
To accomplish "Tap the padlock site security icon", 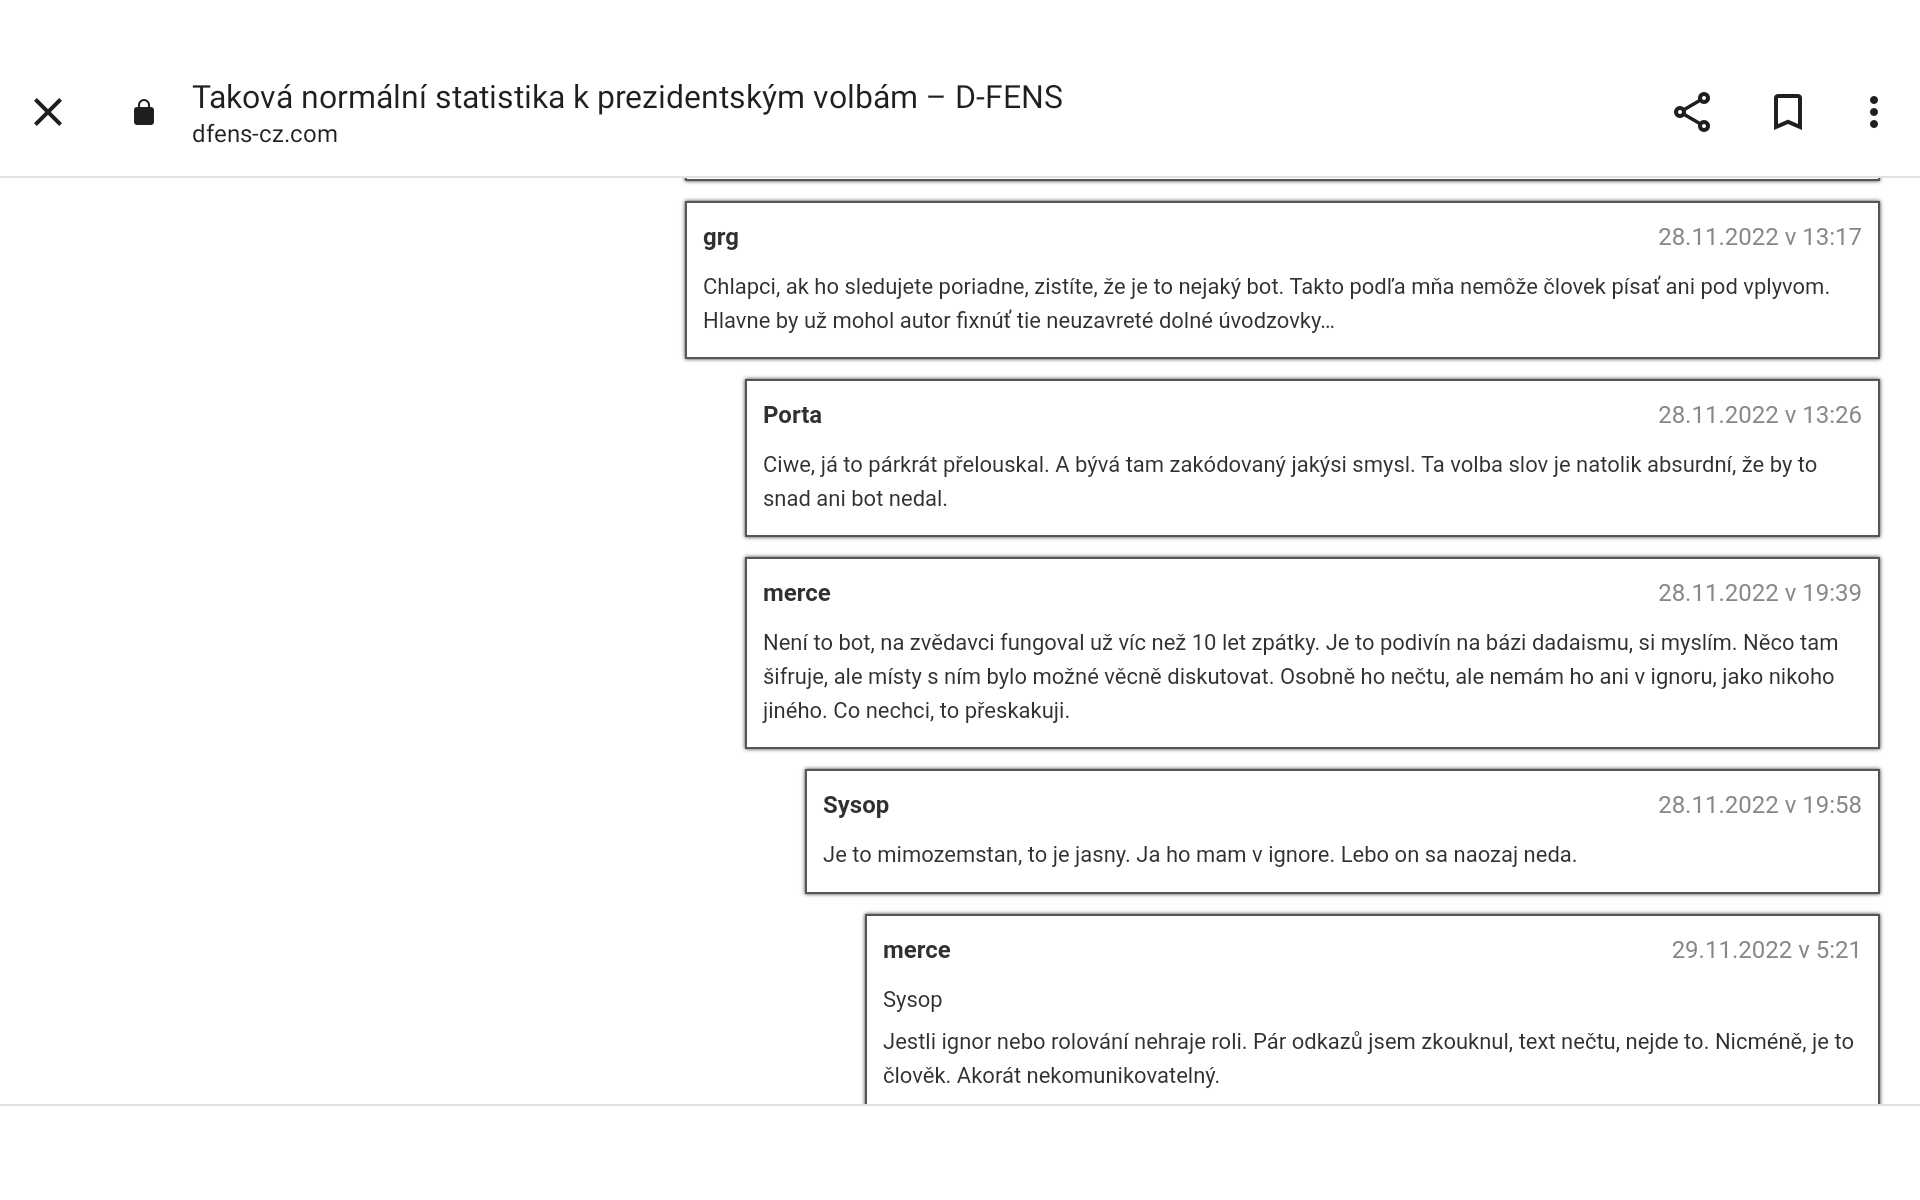I will 144,112.
